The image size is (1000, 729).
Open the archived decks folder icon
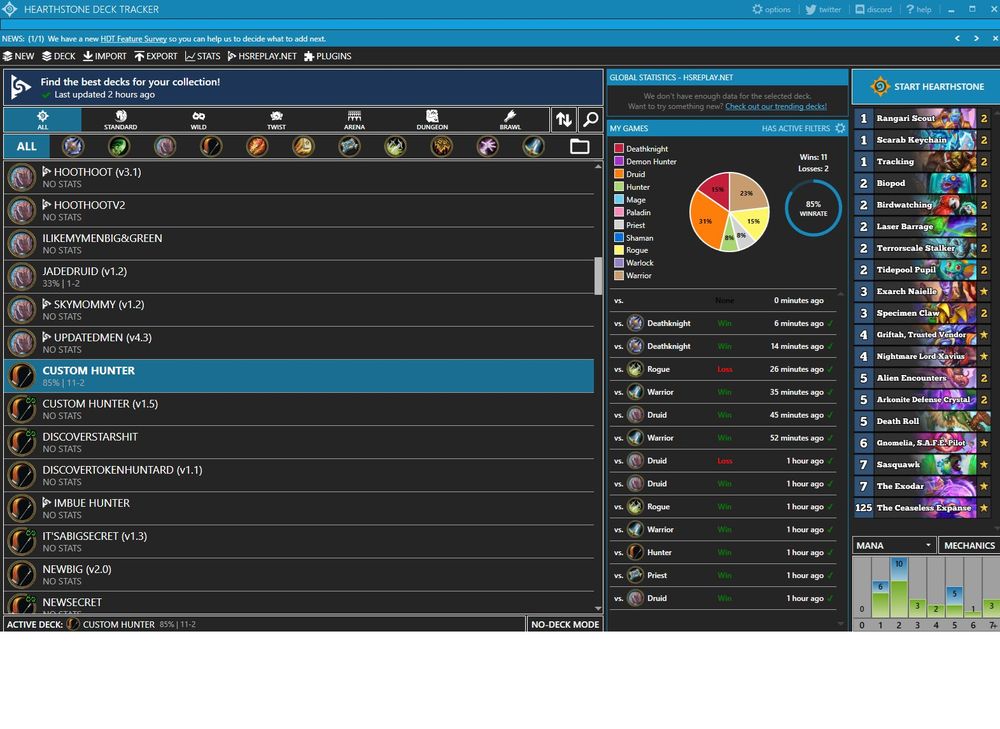point(579,147)
